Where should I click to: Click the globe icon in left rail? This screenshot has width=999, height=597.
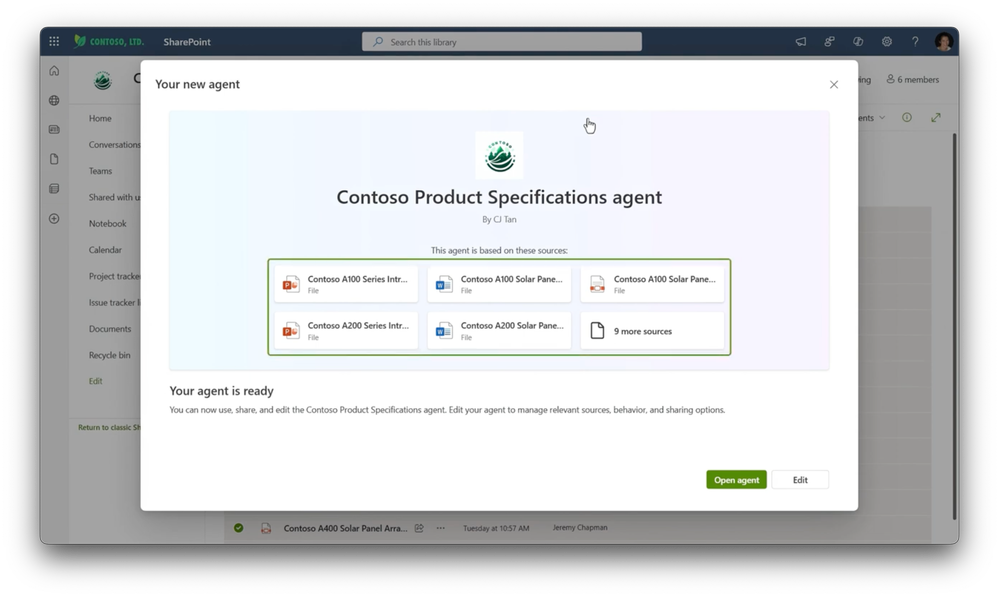(x=54, y=100)
